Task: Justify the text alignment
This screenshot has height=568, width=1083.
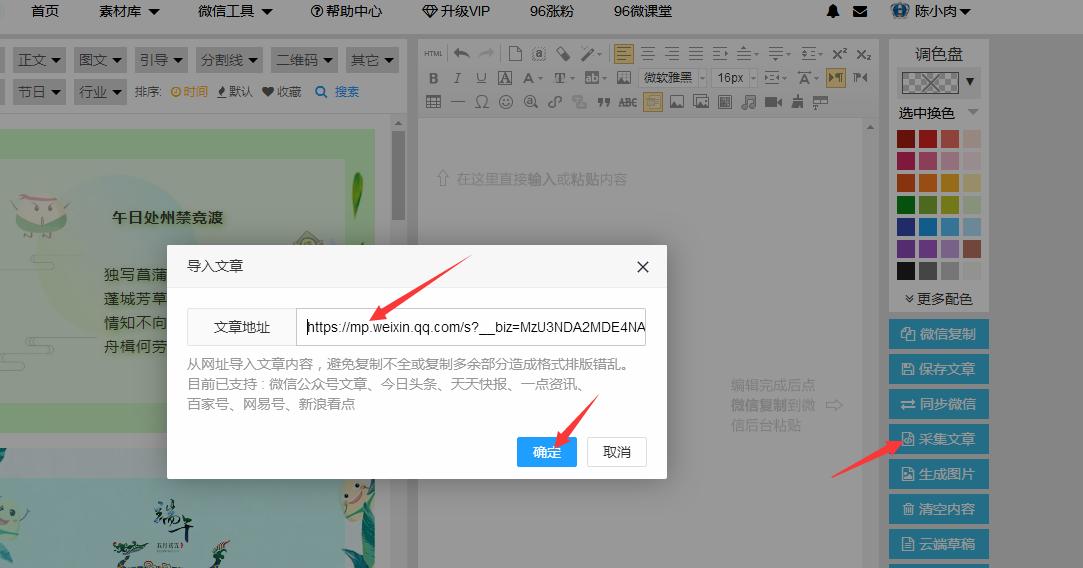Action: pos(696,53)
